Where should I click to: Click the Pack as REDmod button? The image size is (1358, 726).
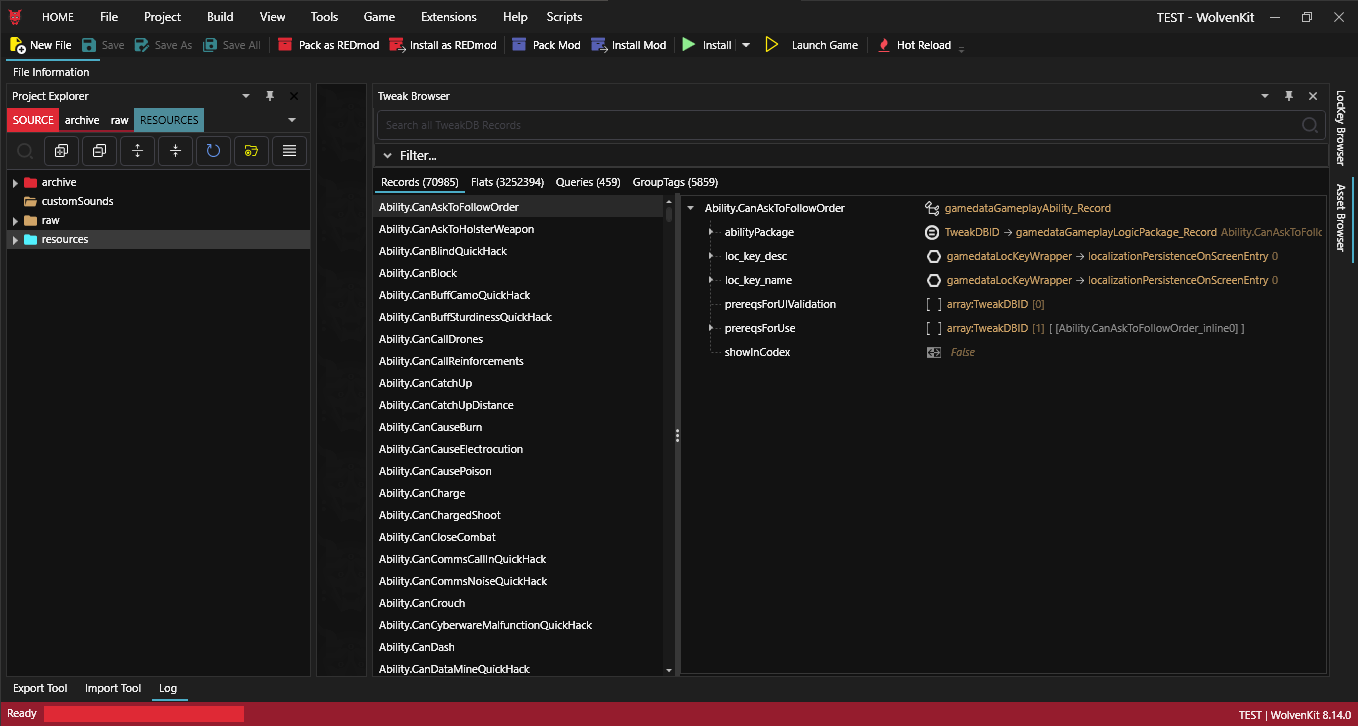coord(328,45)
